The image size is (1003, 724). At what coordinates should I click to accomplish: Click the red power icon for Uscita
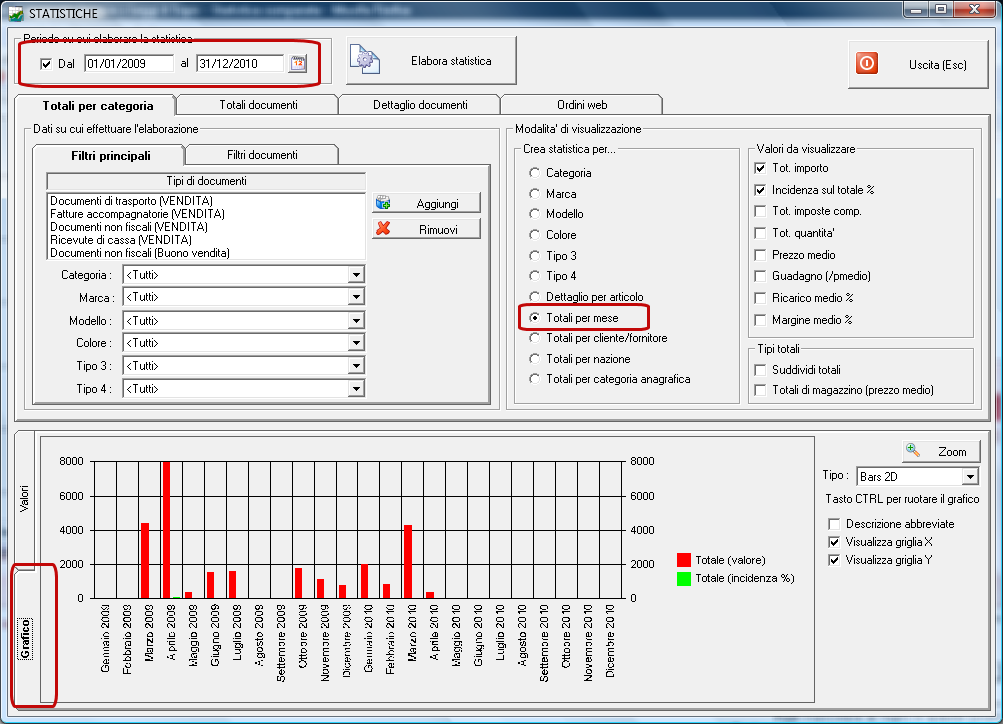coord(867,63)
